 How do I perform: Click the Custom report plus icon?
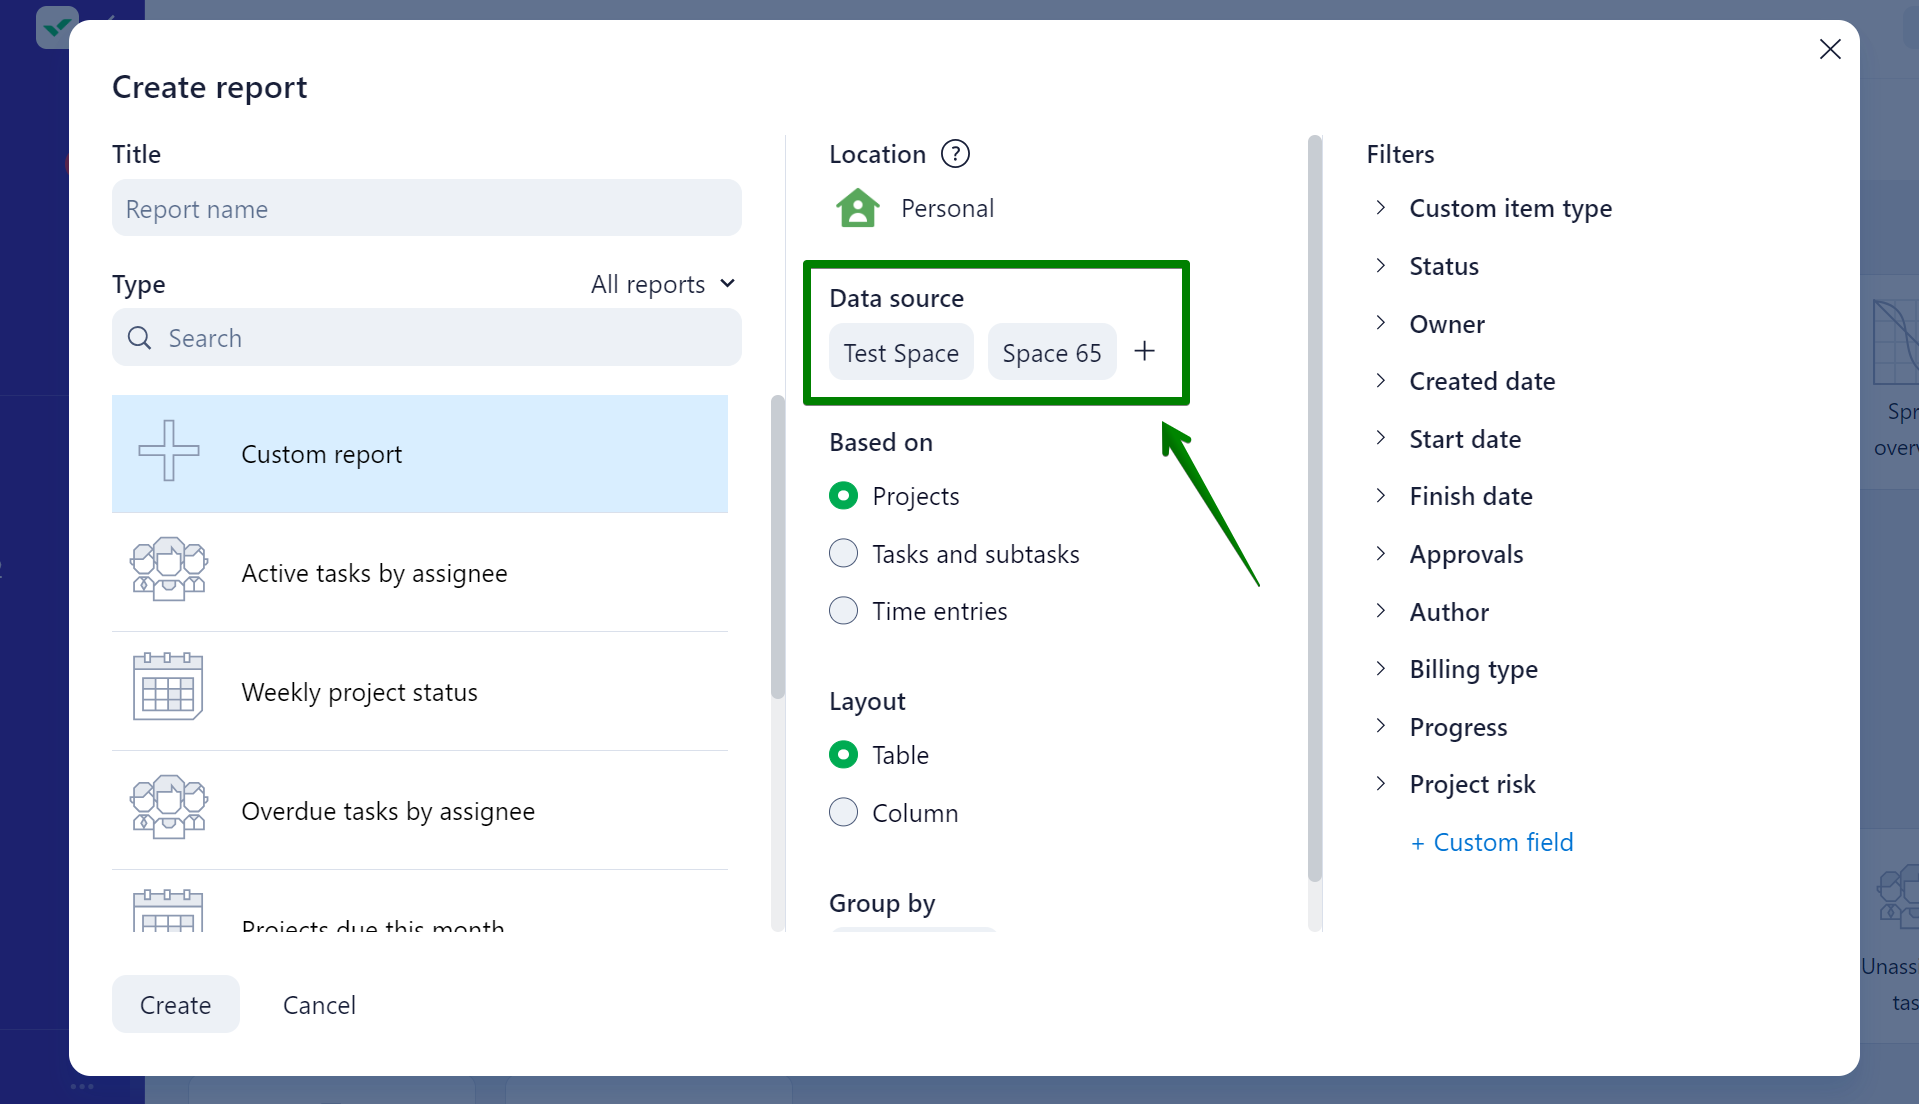pyautogui.click(x=168, y=451)
